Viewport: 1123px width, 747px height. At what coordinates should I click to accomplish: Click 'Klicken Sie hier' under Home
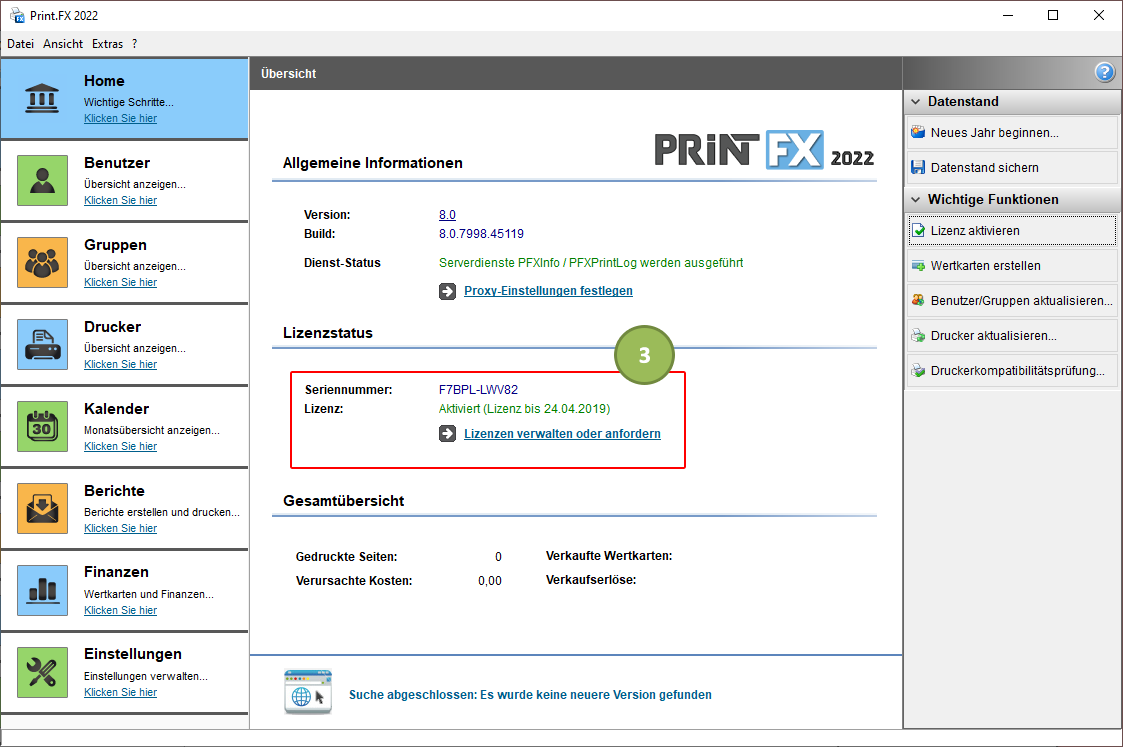click(120, 119)
